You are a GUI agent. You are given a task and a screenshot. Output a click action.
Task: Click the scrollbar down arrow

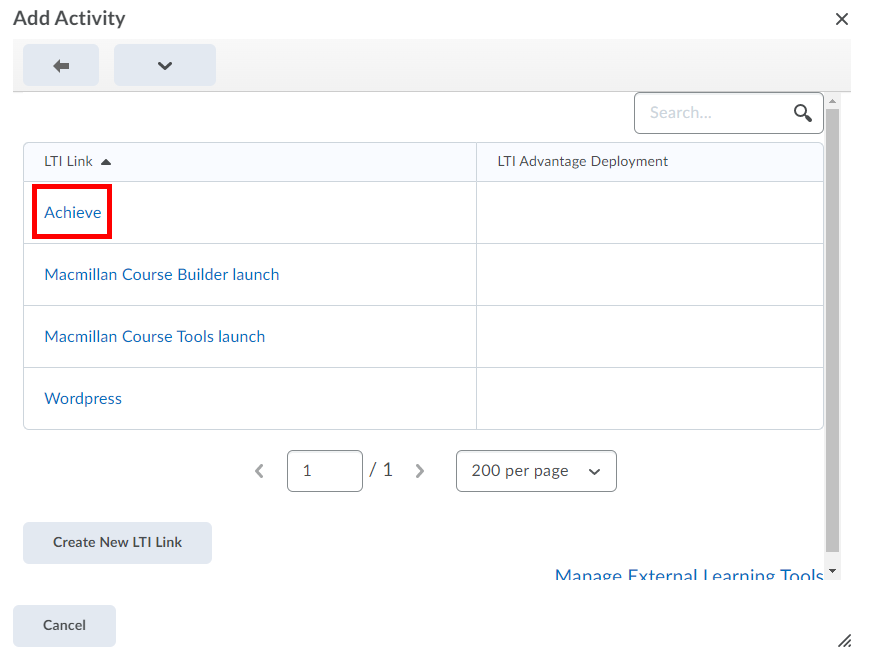point(832,571)
